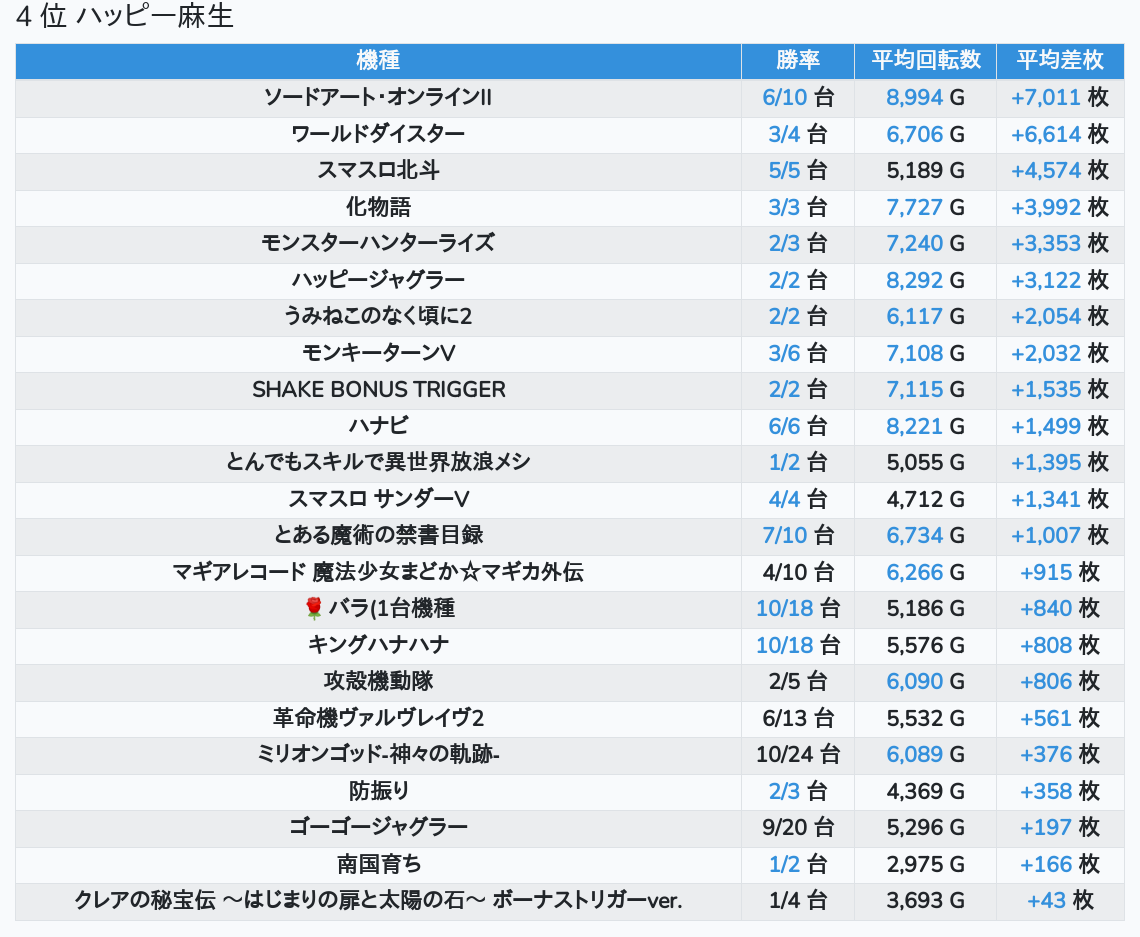
Task: Select 革命機ヴァルヴレイヴ2 machine name
Action: tap(378, 718)
